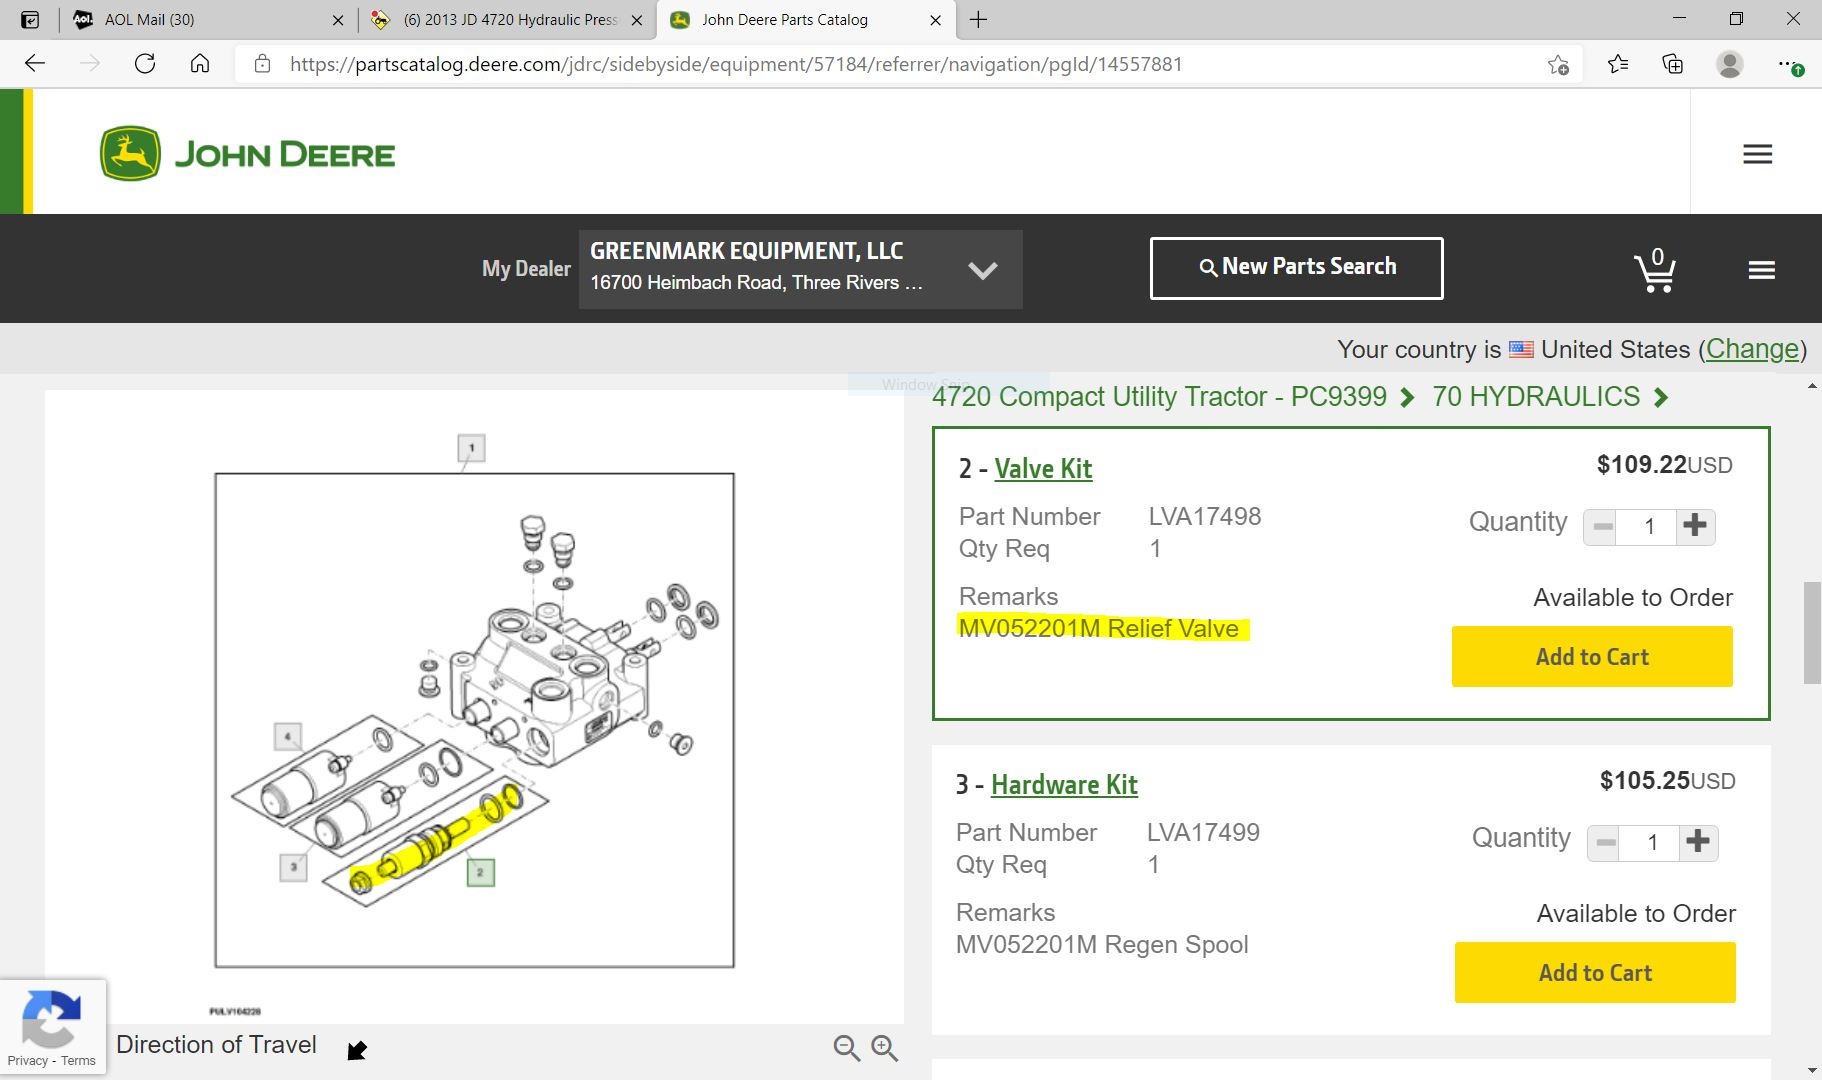Screen dimensions: 1822x1080
Task: Zoom out the parts diagram
Action: coord(846,1047)
